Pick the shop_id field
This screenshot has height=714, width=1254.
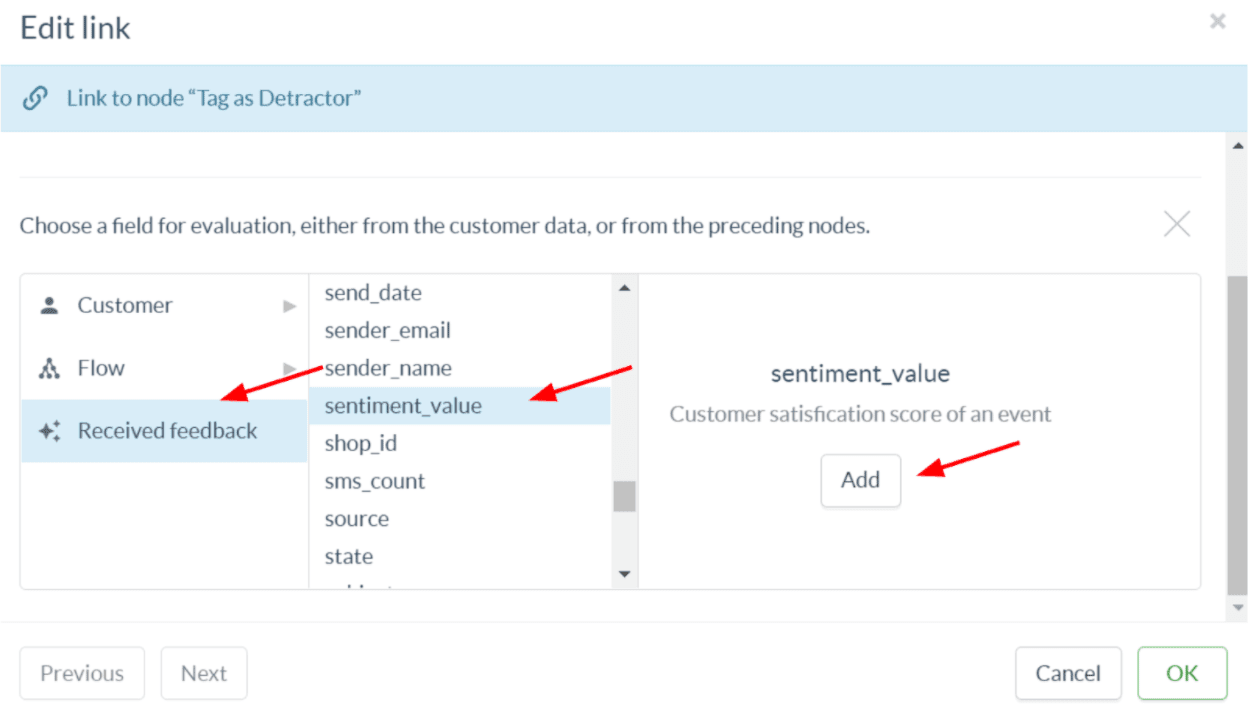(360, 443)
